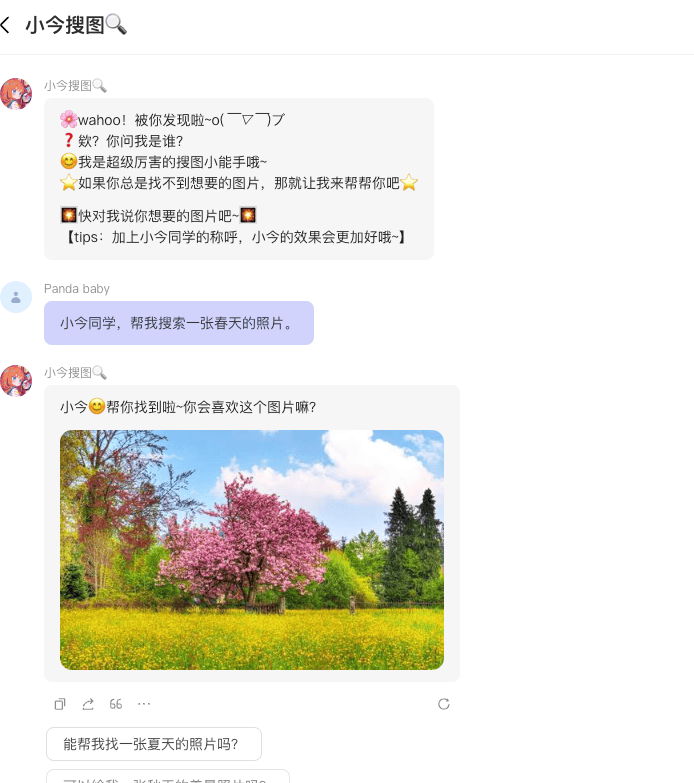The image size is (694, 783).
Task: Share the bot's reply with arrow icon
Action: pos(88,704)
